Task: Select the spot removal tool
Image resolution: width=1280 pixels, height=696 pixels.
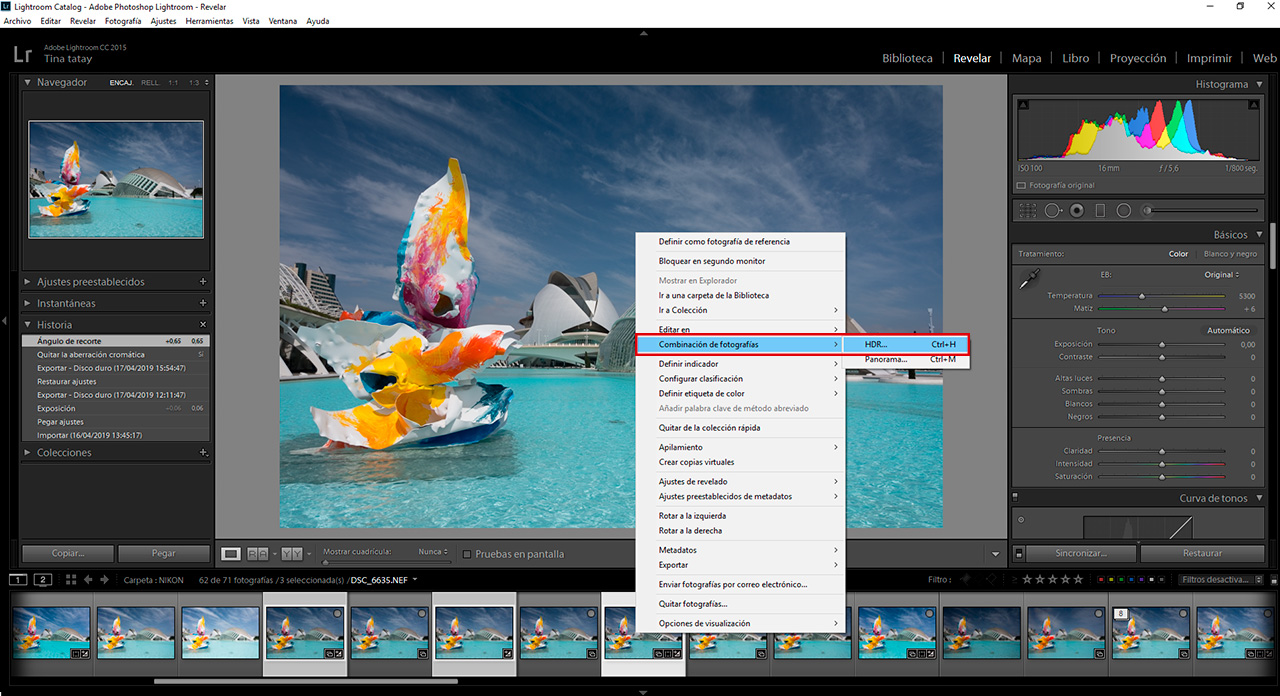Action: pyautogui.click(x=1052, y=211)
